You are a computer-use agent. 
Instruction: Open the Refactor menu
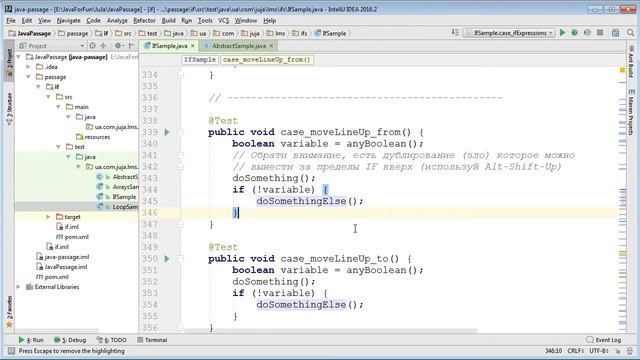pos(144,20)
